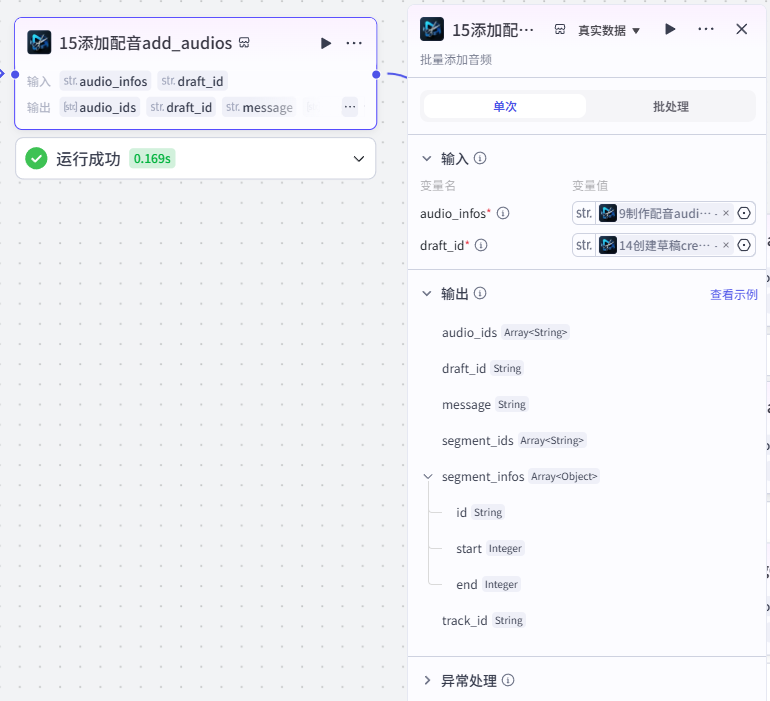Screen dimensions: 770x701
Task: Show info tooltip for 输入 section
Action: click(x=480, y=158)
